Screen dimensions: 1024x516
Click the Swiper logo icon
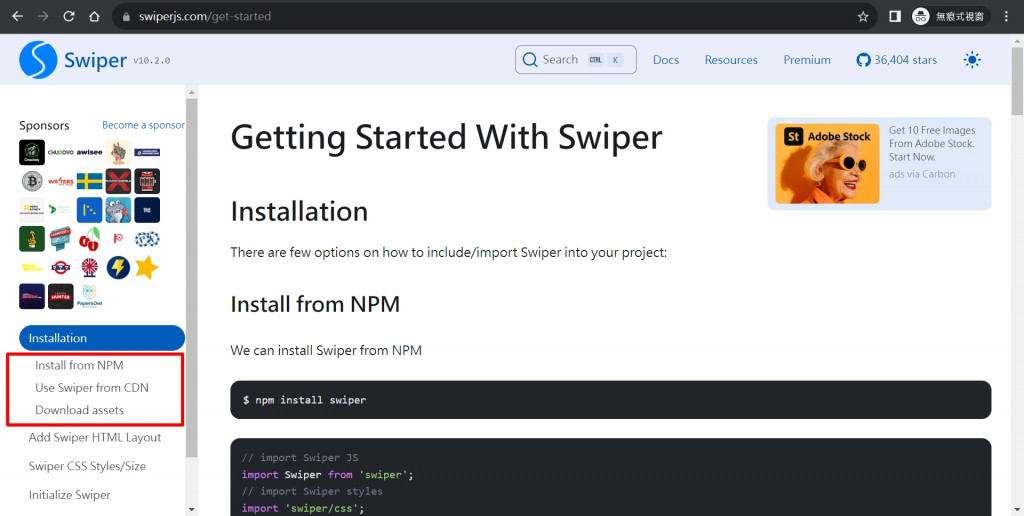39,60
